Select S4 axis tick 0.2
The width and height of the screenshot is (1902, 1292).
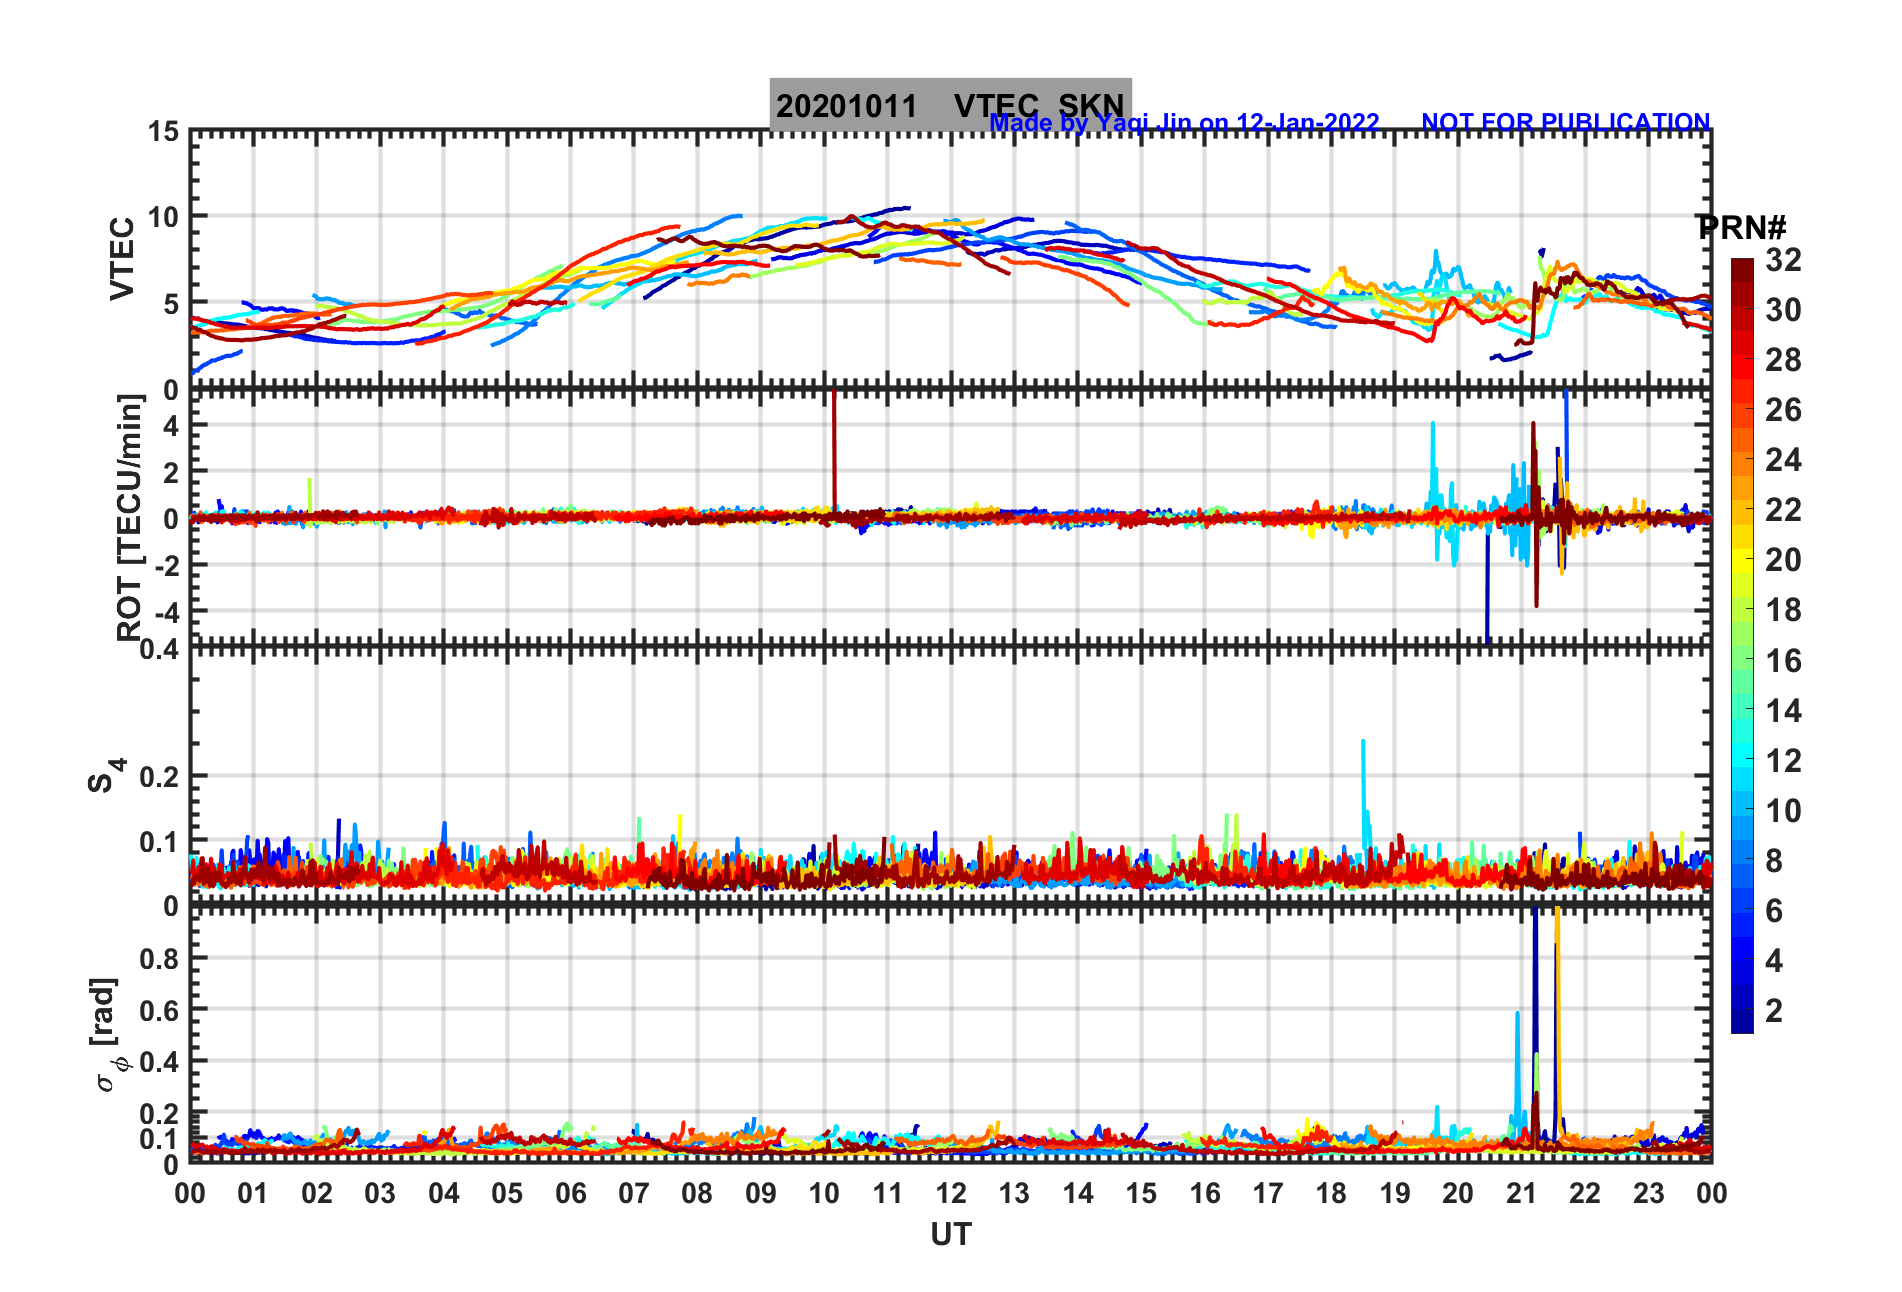click(x=160, y=776)
